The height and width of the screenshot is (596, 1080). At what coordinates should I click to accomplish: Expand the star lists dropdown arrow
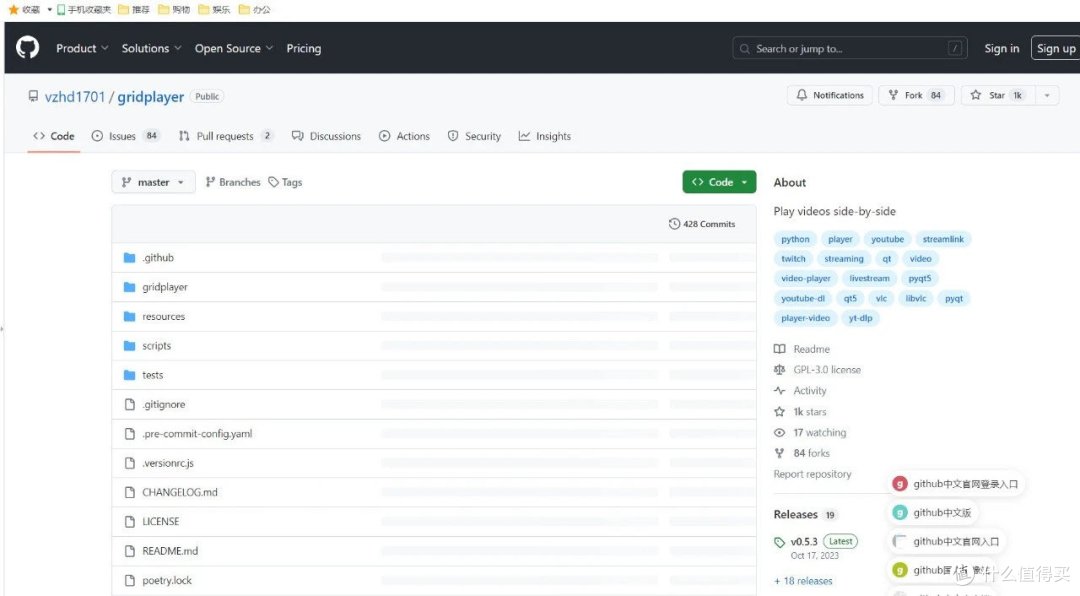(x=1047, y=95)
